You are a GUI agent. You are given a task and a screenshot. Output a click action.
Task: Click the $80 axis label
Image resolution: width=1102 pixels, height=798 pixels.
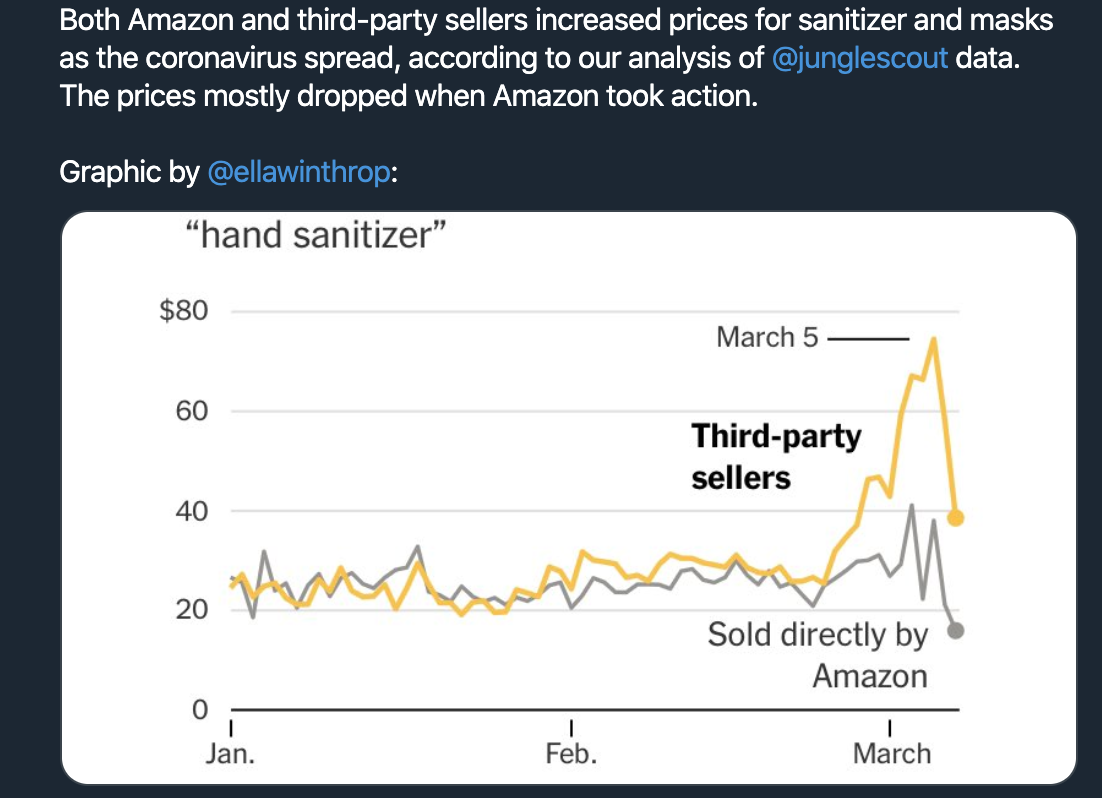(184, 310)
